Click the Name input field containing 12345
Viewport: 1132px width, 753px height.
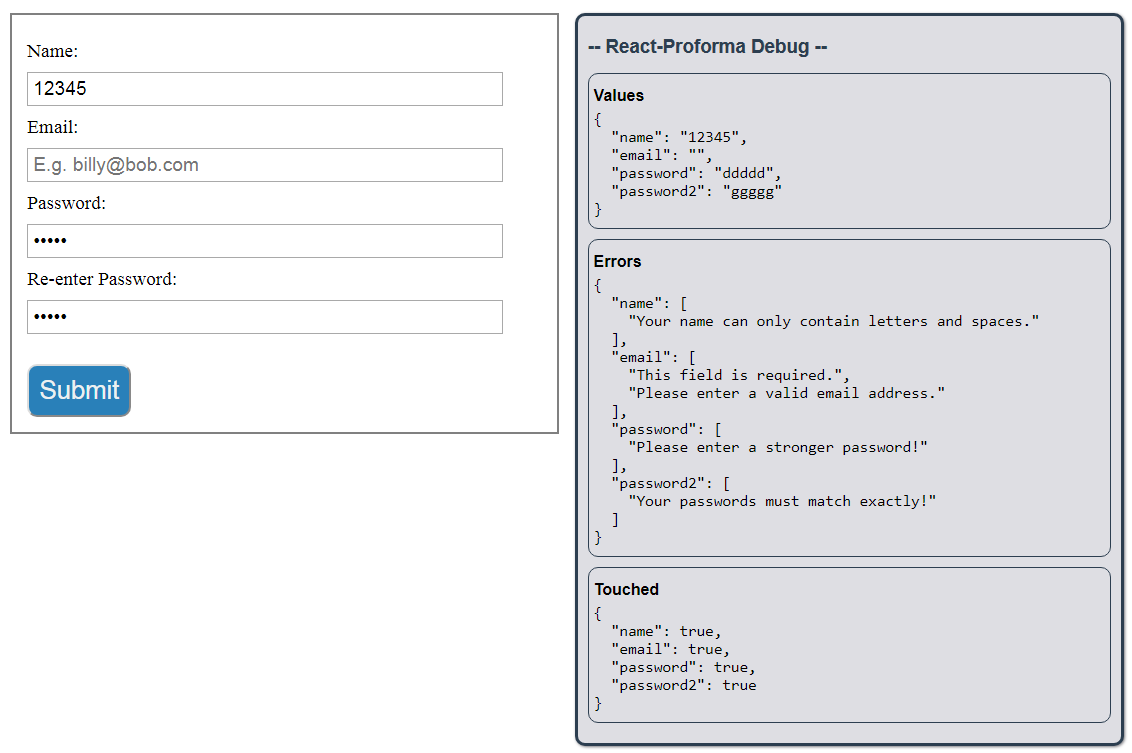(265, 89)
